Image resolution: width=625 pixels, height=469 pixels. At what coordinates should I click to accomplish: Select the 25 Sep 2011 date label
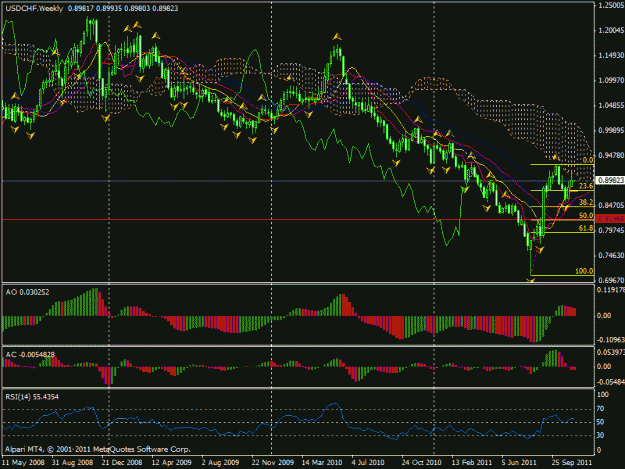[572, 463]
